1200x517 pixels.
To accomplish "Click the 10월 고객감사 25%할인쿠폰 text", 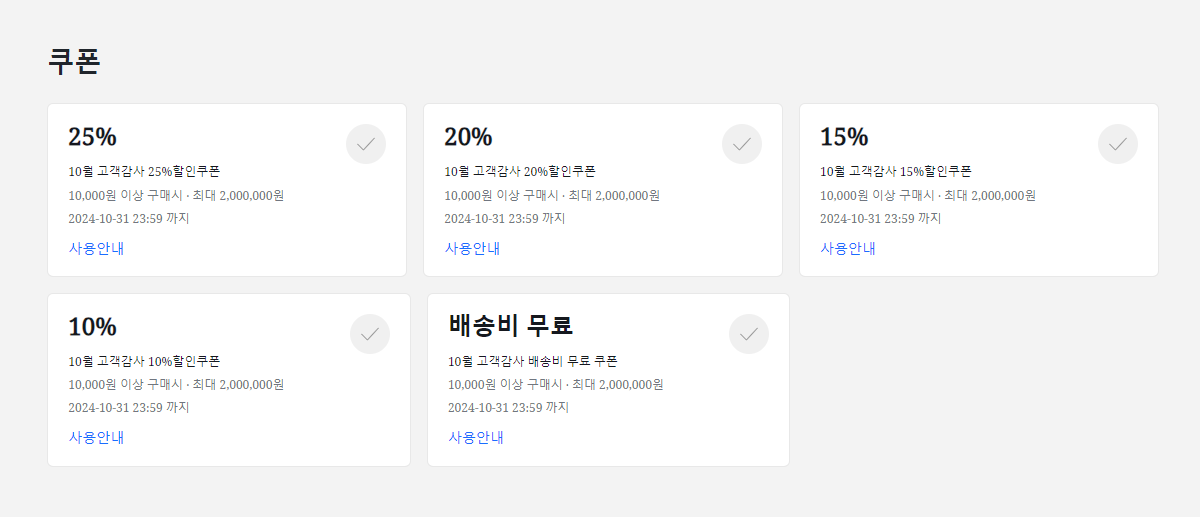I will point(144,171).
